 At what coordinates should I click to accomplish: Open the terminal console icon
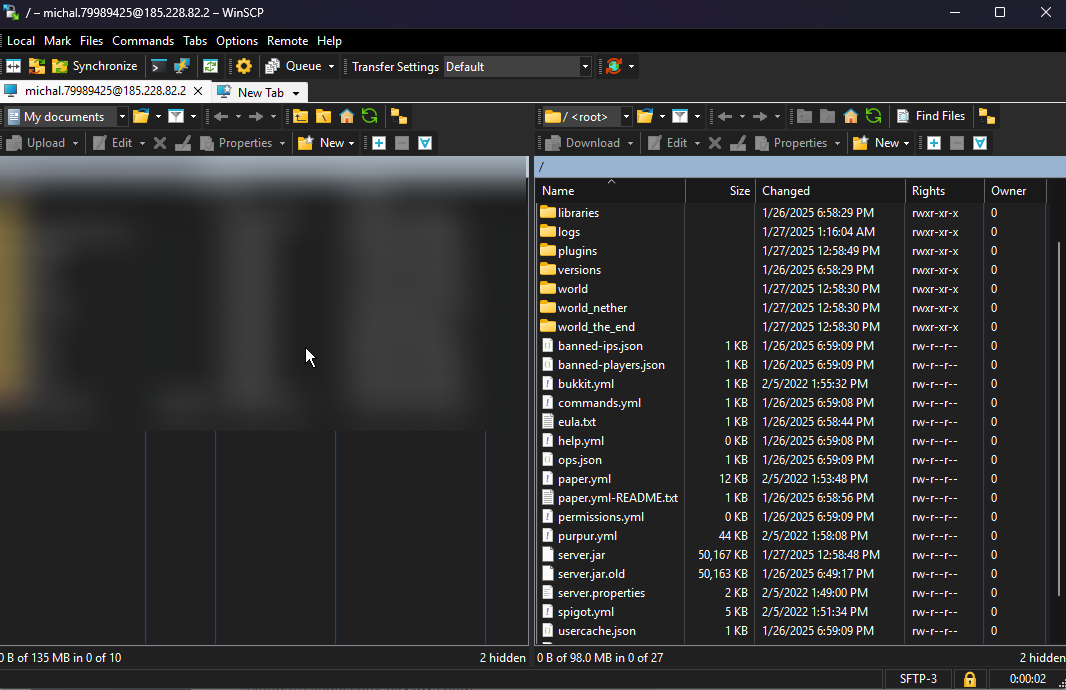pos(158,66)
